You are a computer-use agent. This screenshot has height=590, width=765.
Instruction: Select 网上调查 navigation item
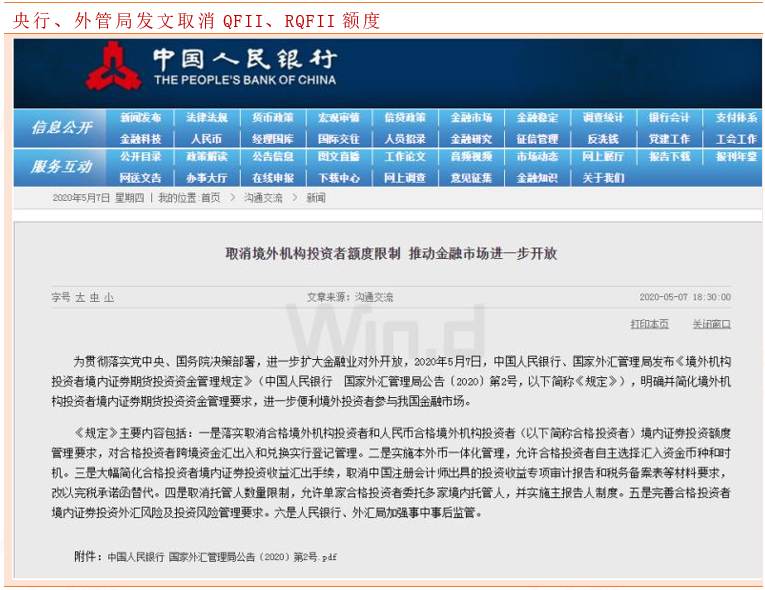pos(405,178)
